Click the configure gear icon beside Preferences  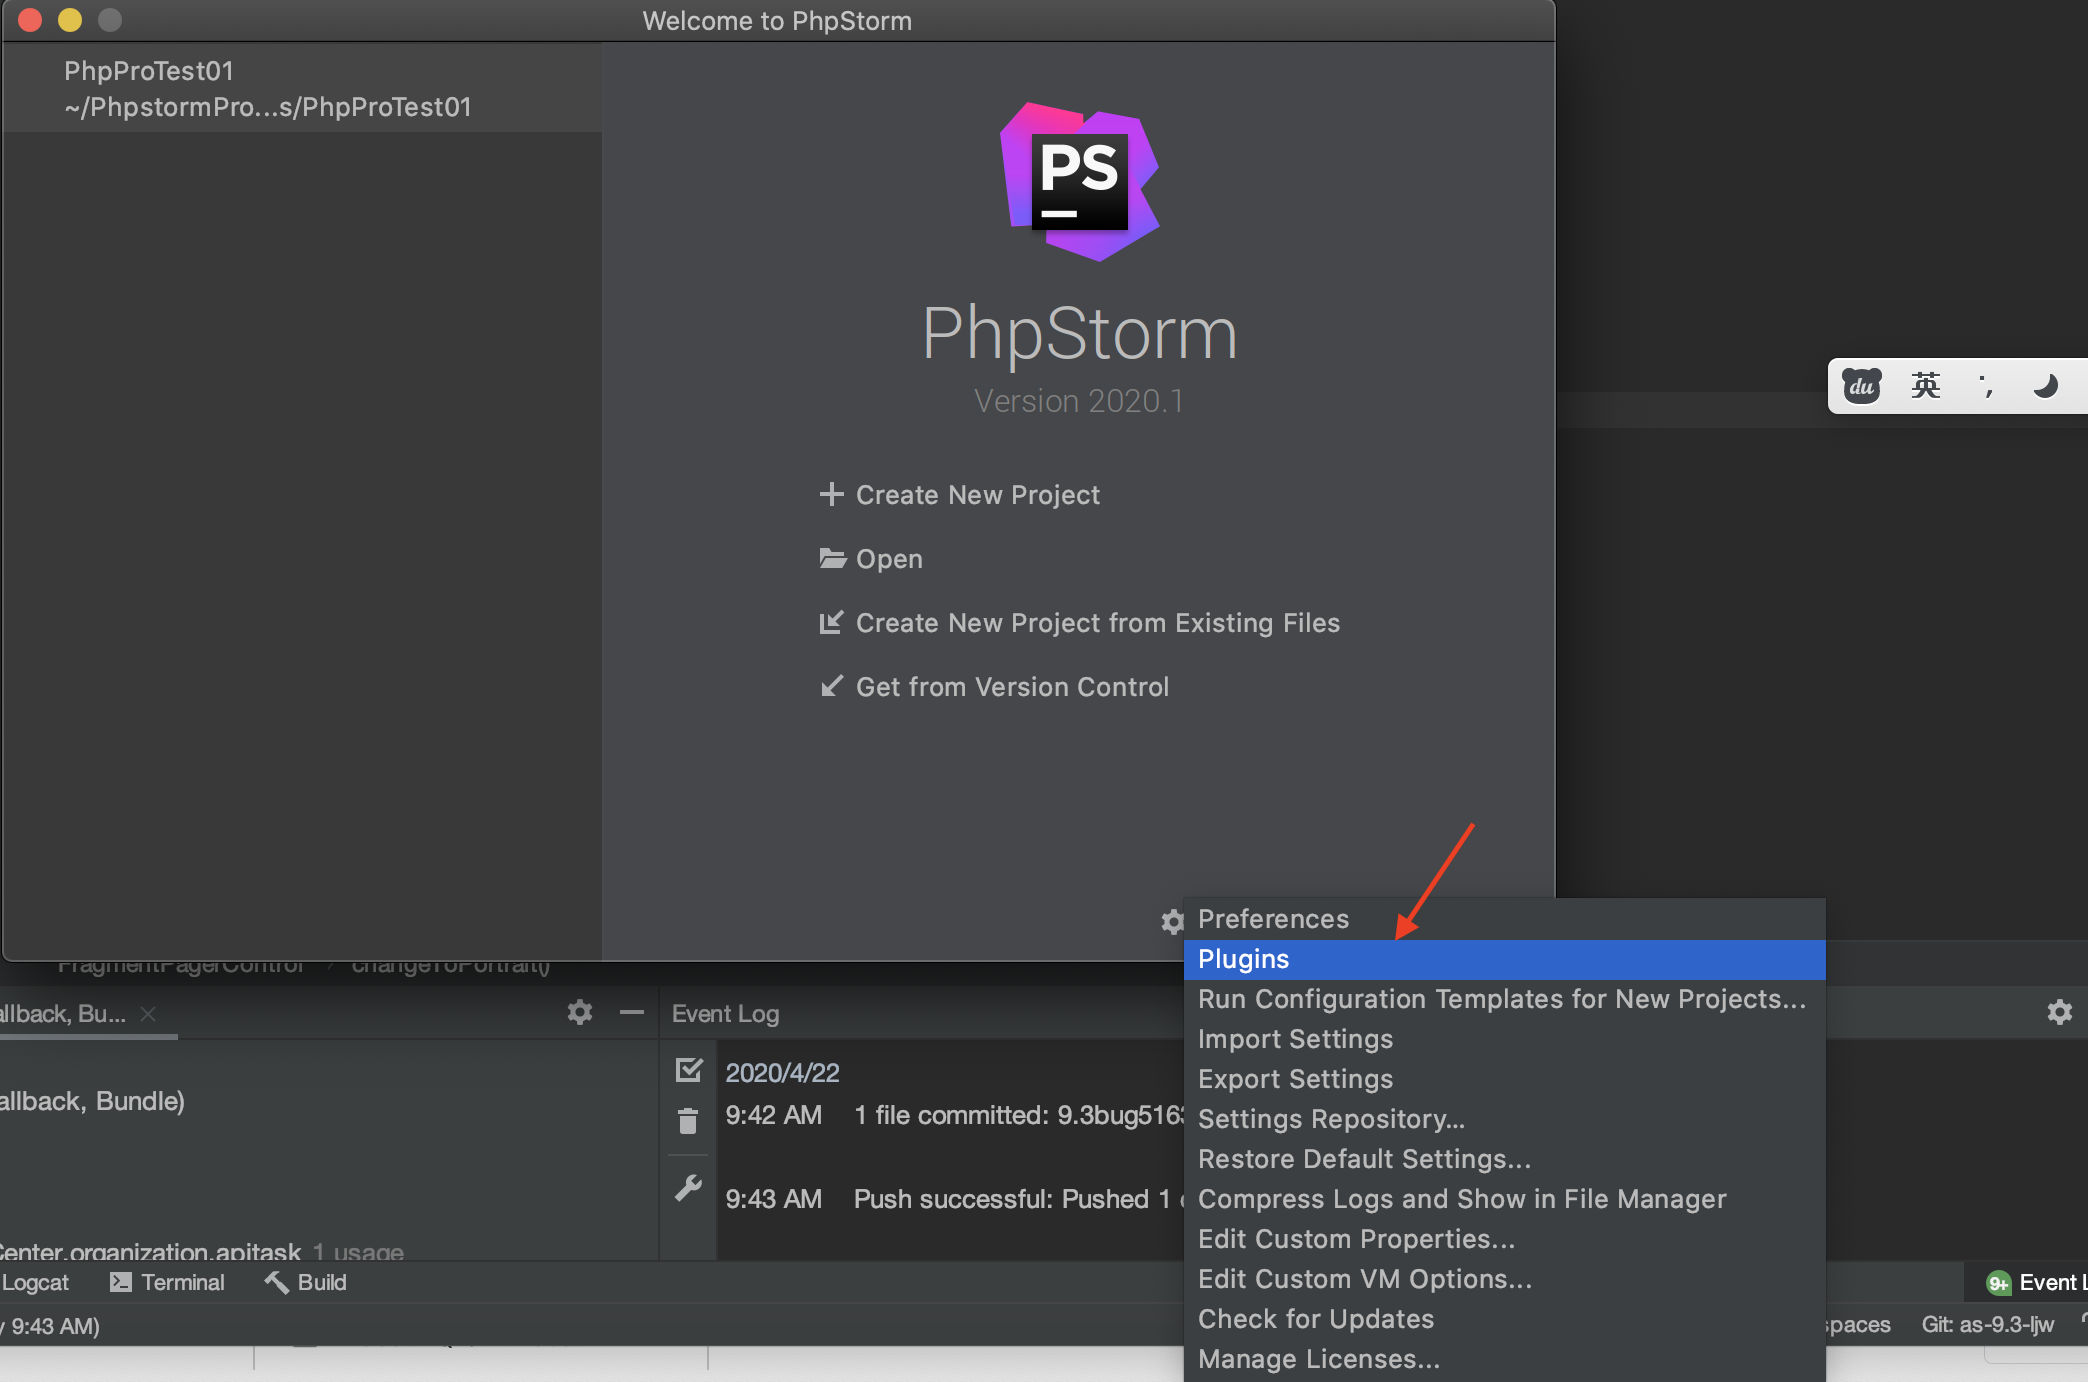1172,921
